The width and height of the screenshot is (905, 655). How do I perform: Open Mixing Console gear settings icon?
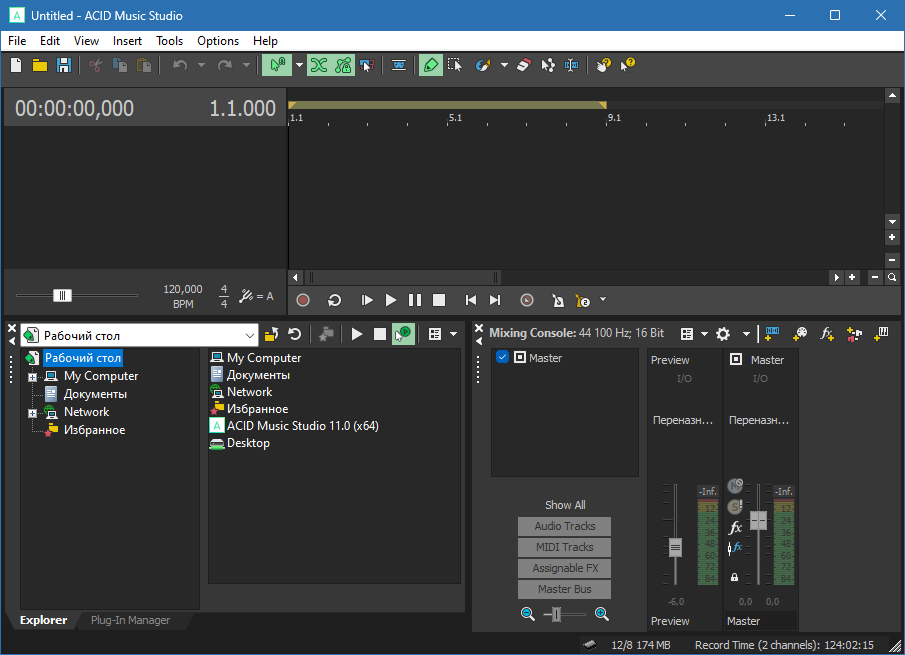pos(723,334)
